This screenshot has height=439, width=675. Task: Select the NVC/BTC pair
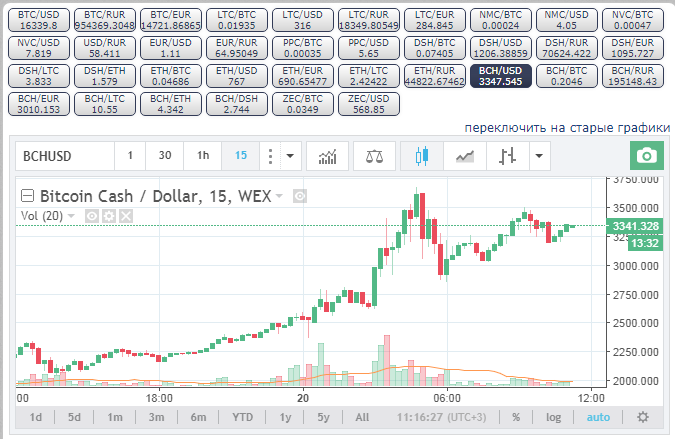pyautogui.click(x=632, y=20)
